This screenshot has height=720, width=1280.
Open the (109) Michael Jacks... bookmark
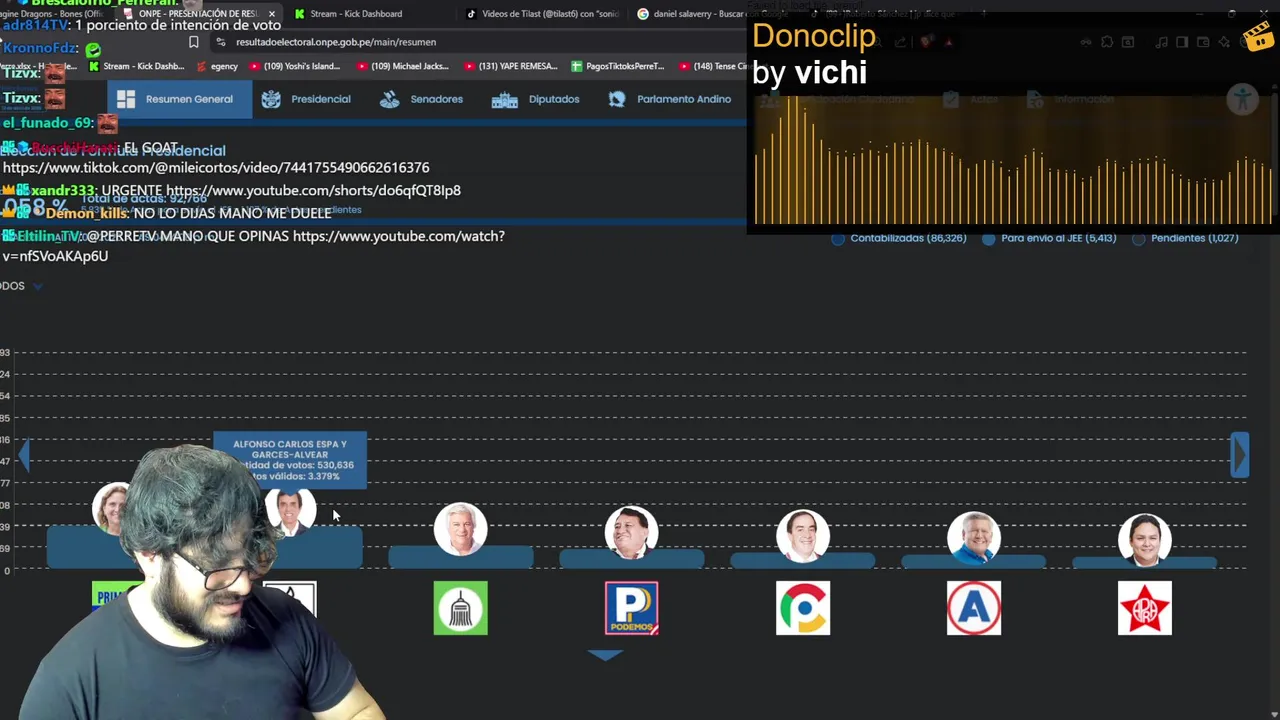tap(402, 66)
